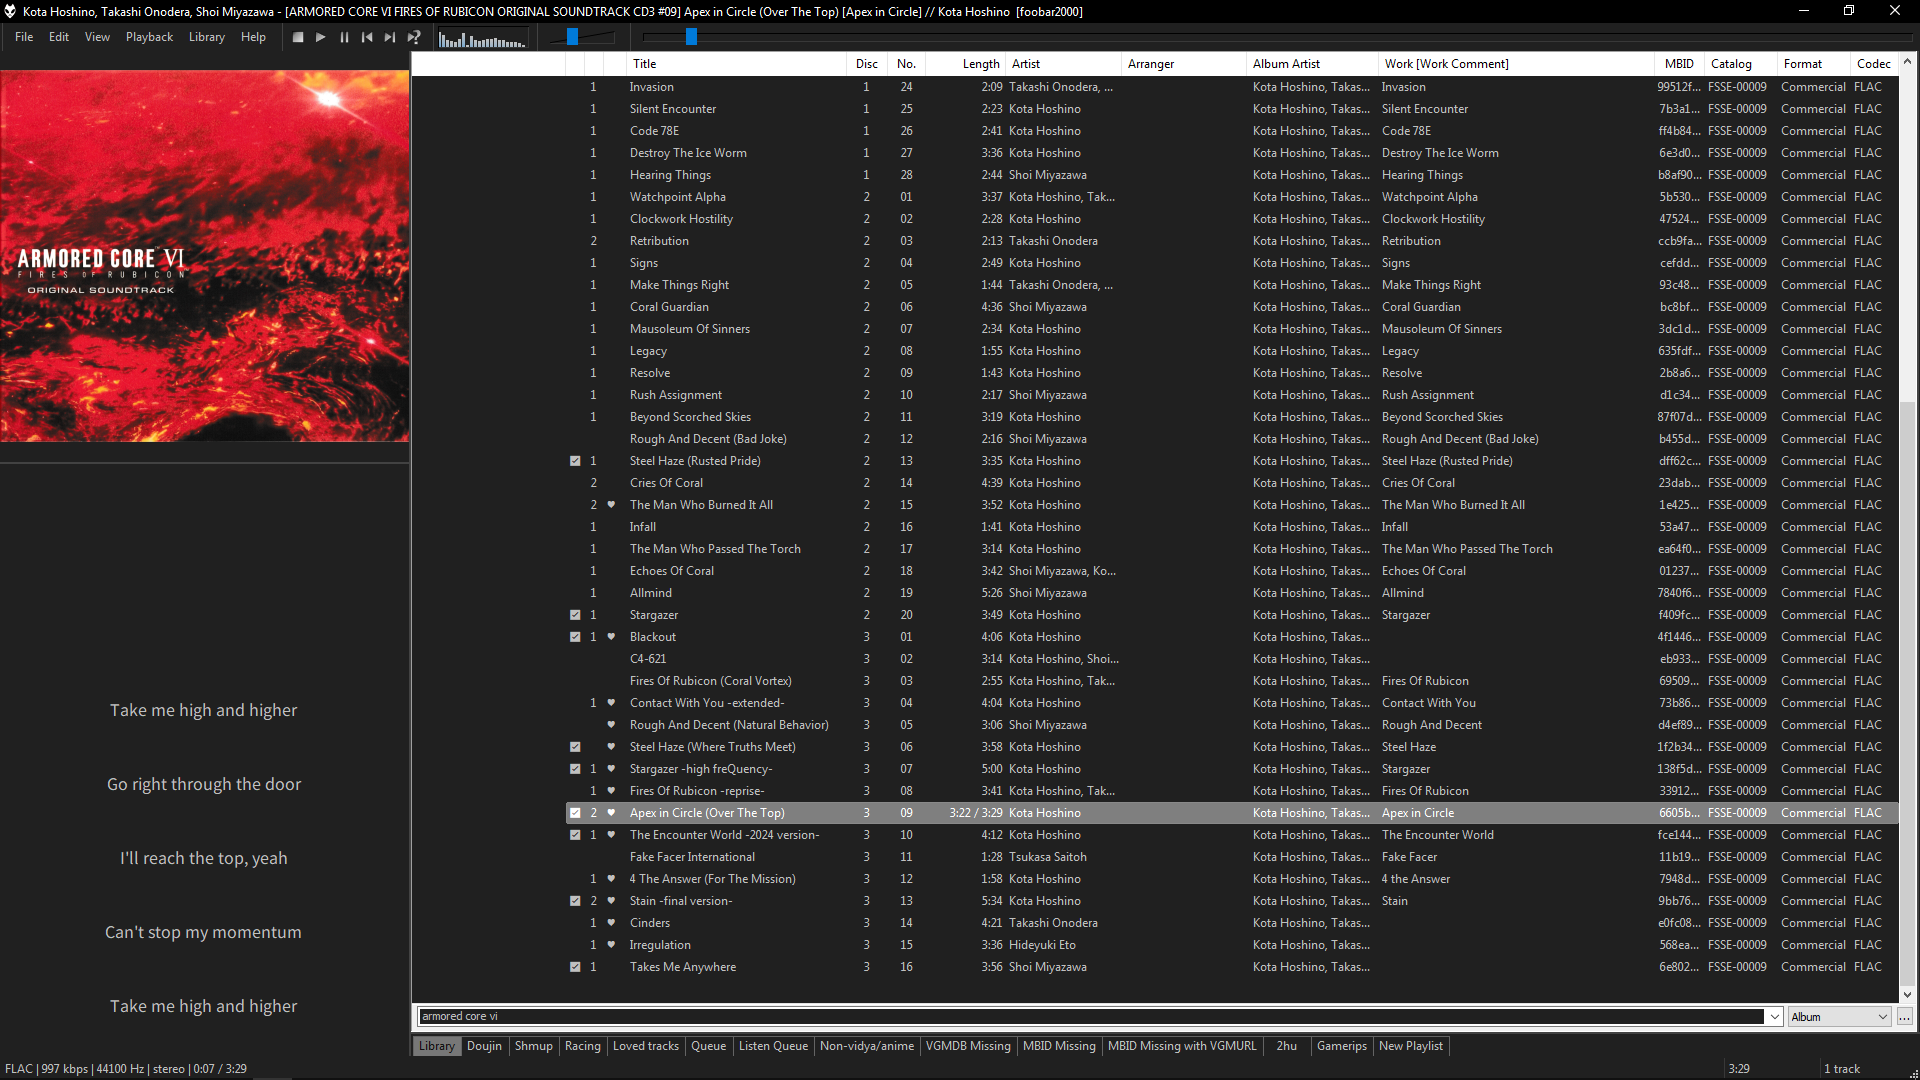Play a random track
The width and height of the screenshot is (1920, 1080).
[414, 37]
